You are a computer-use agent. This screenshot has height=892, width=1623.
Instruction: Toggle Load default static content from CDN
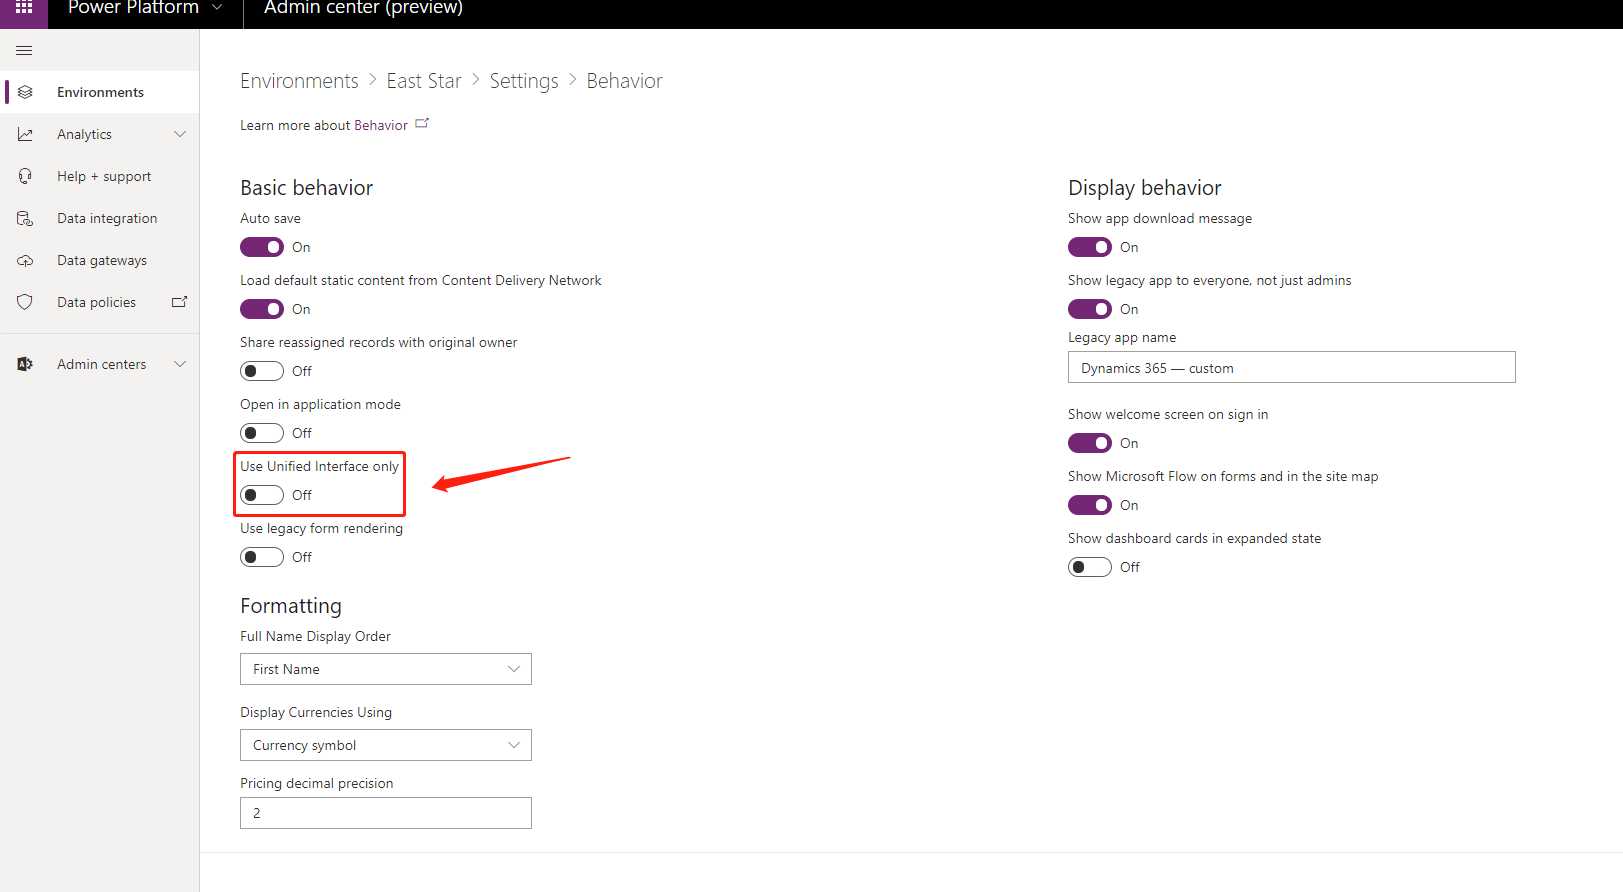click(x=262, y=309)
